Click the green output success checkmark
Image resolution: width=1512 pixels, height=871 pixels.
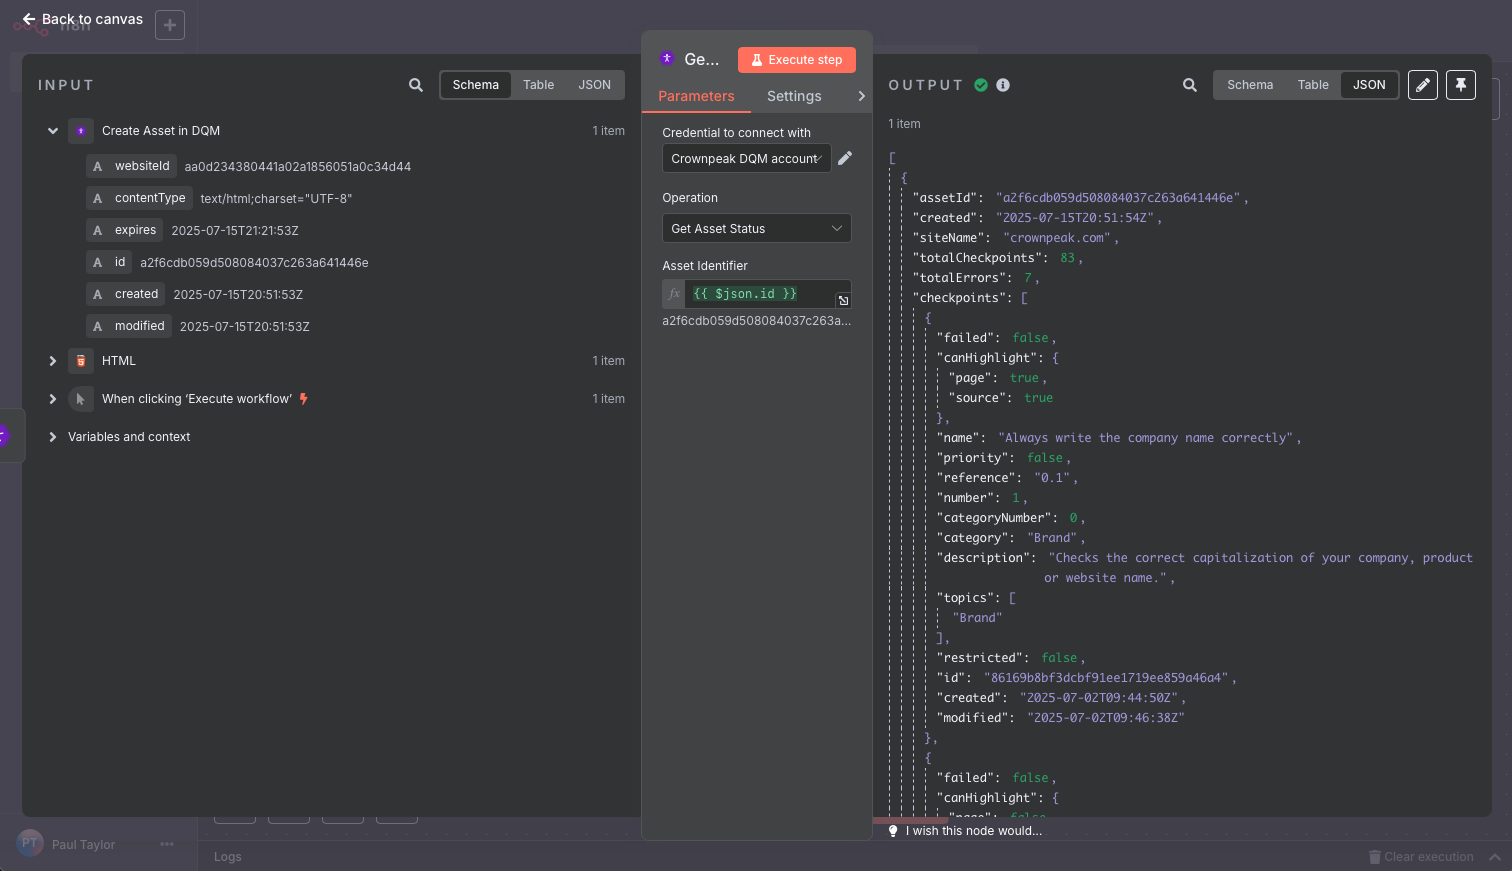981,85
